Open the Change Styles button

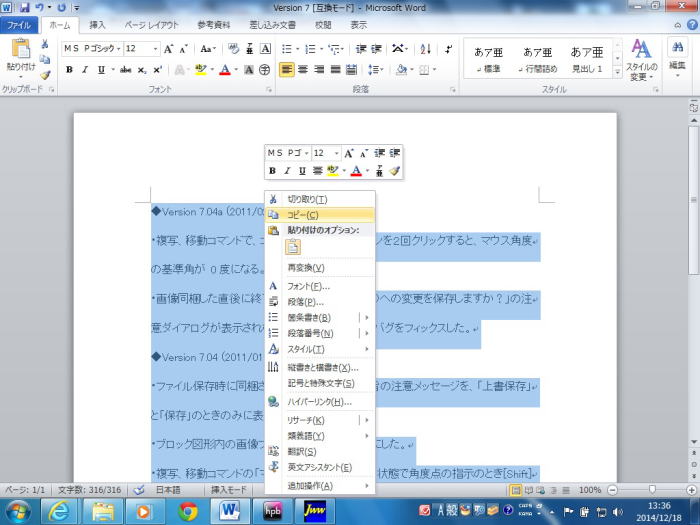pyautogui.click(x=642, y=60)
